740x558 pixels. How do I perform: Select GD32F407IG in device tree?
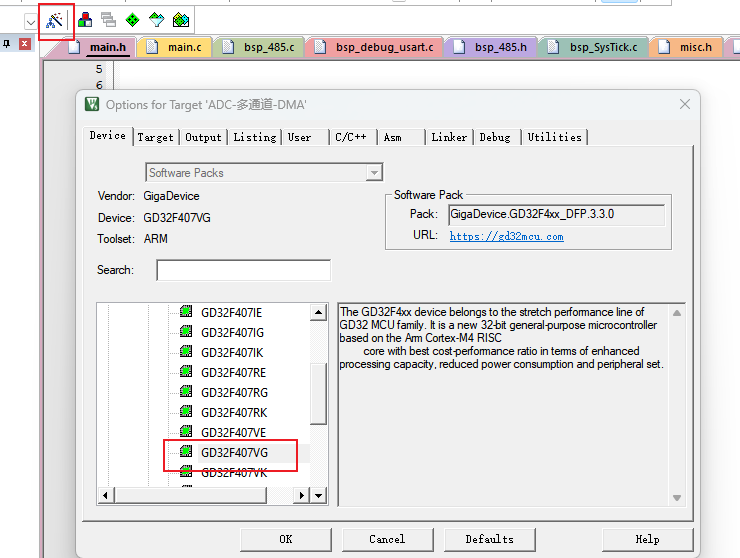pyautogui.click(x=232, y=333)
